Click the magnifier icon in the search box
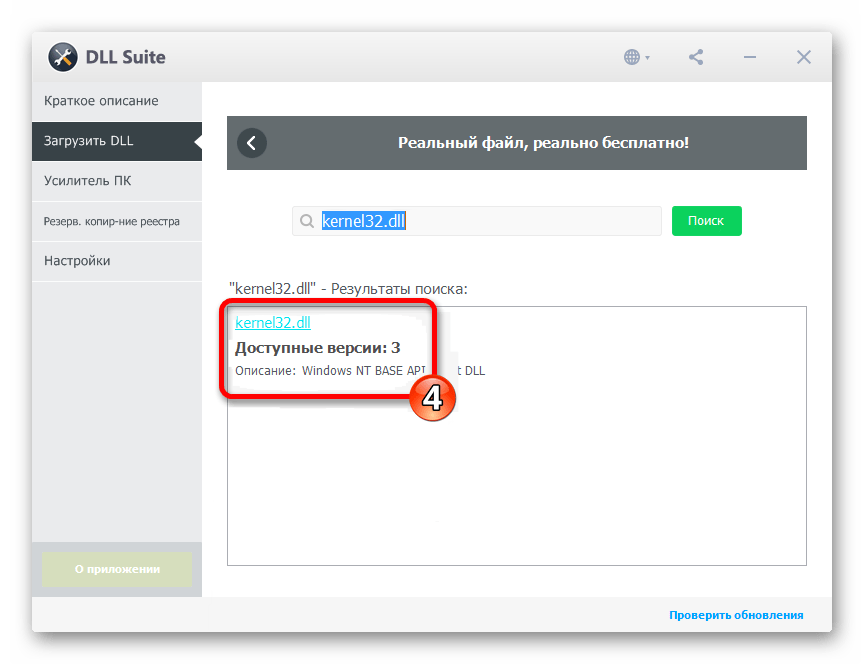The width and height of the screenshot is (864, 664). click(x=306, y=221)
